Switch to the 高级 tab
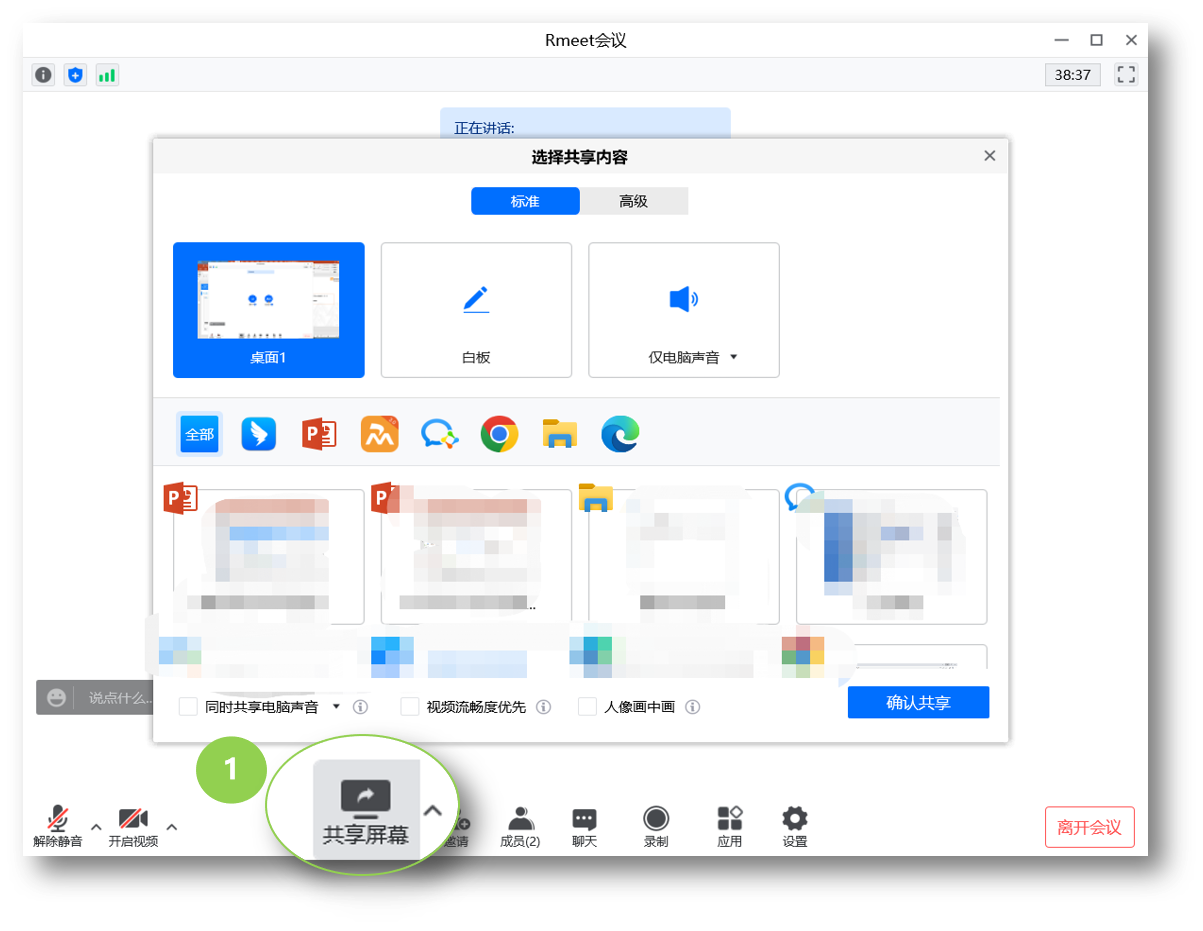 (x=633, y=201)
